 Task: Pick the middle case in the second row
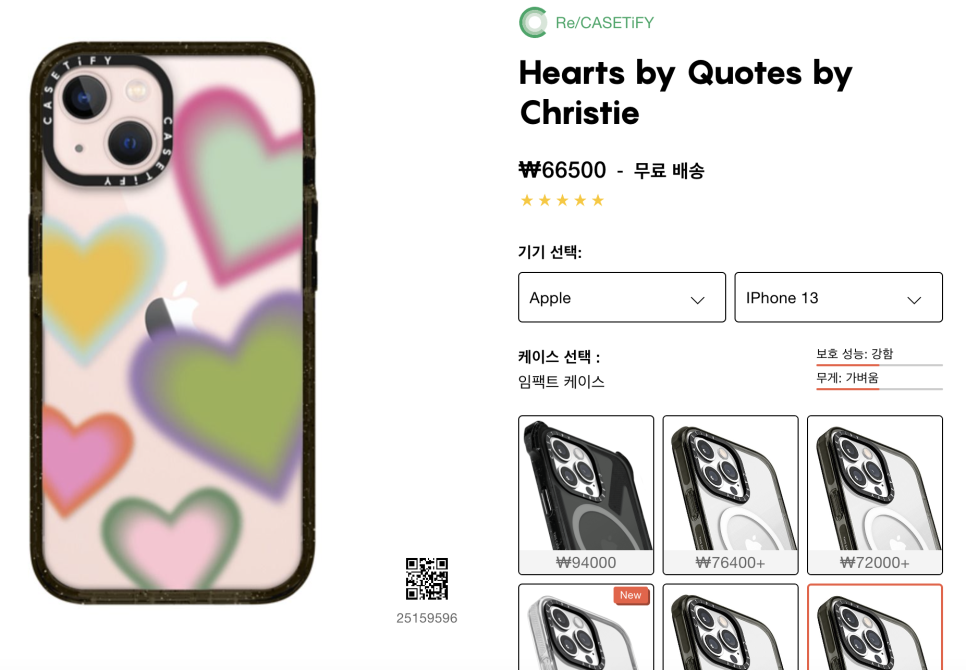[730, 627]
